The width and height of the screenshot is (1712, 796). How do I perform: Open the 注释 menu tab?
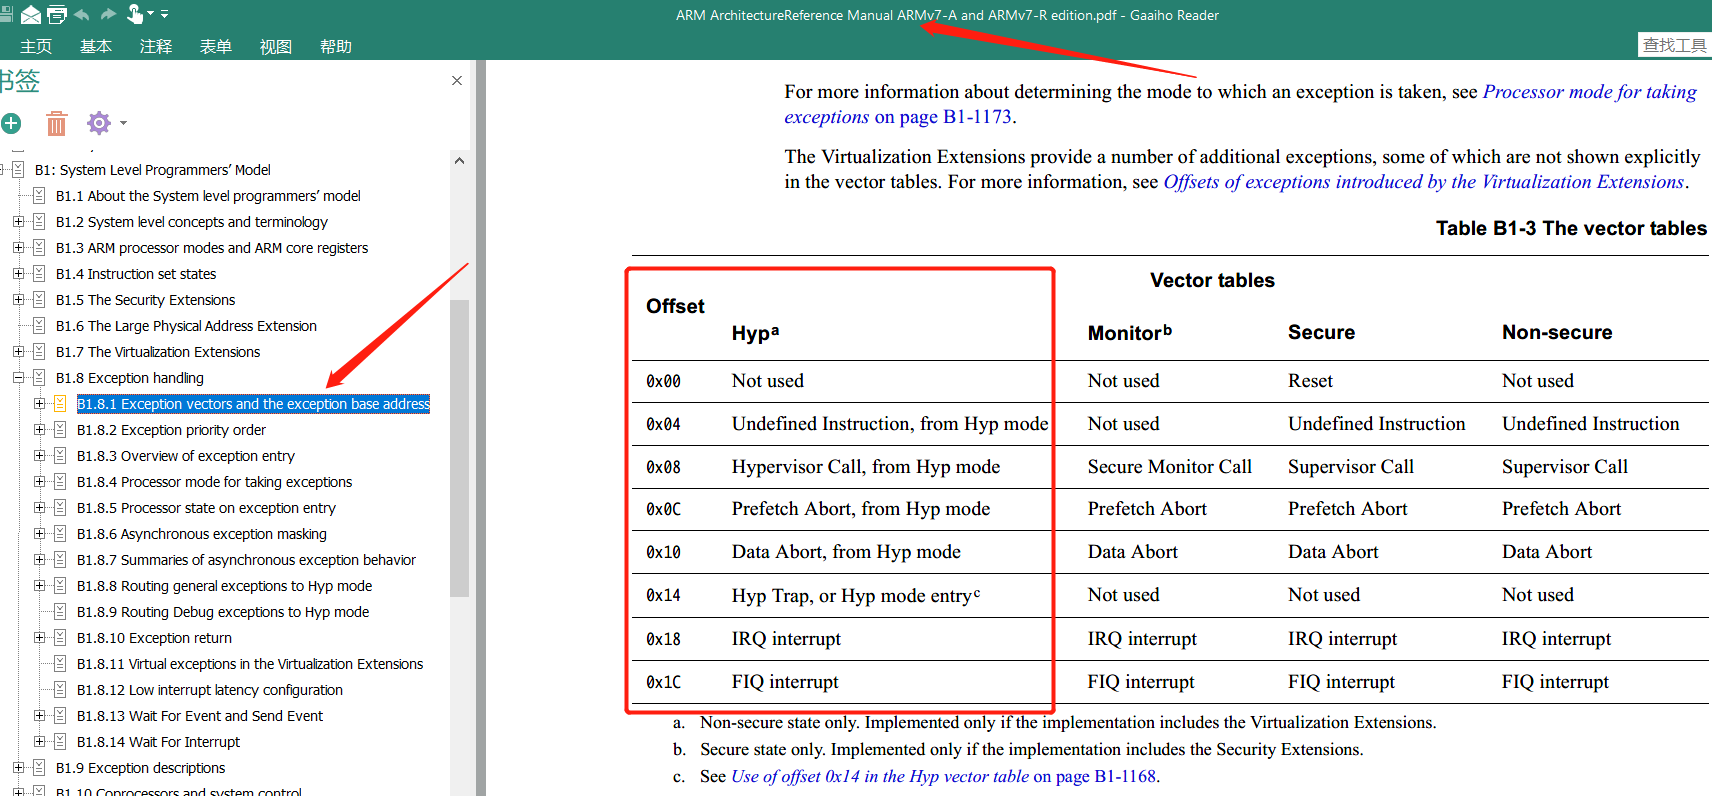tap(156, 46)
